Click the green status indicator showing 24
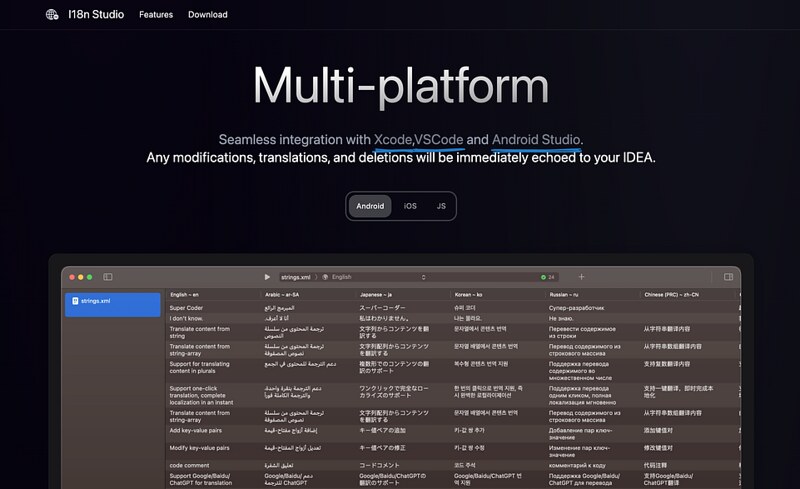Viewport: 800px width, 489px height. [x=547, y=277]
